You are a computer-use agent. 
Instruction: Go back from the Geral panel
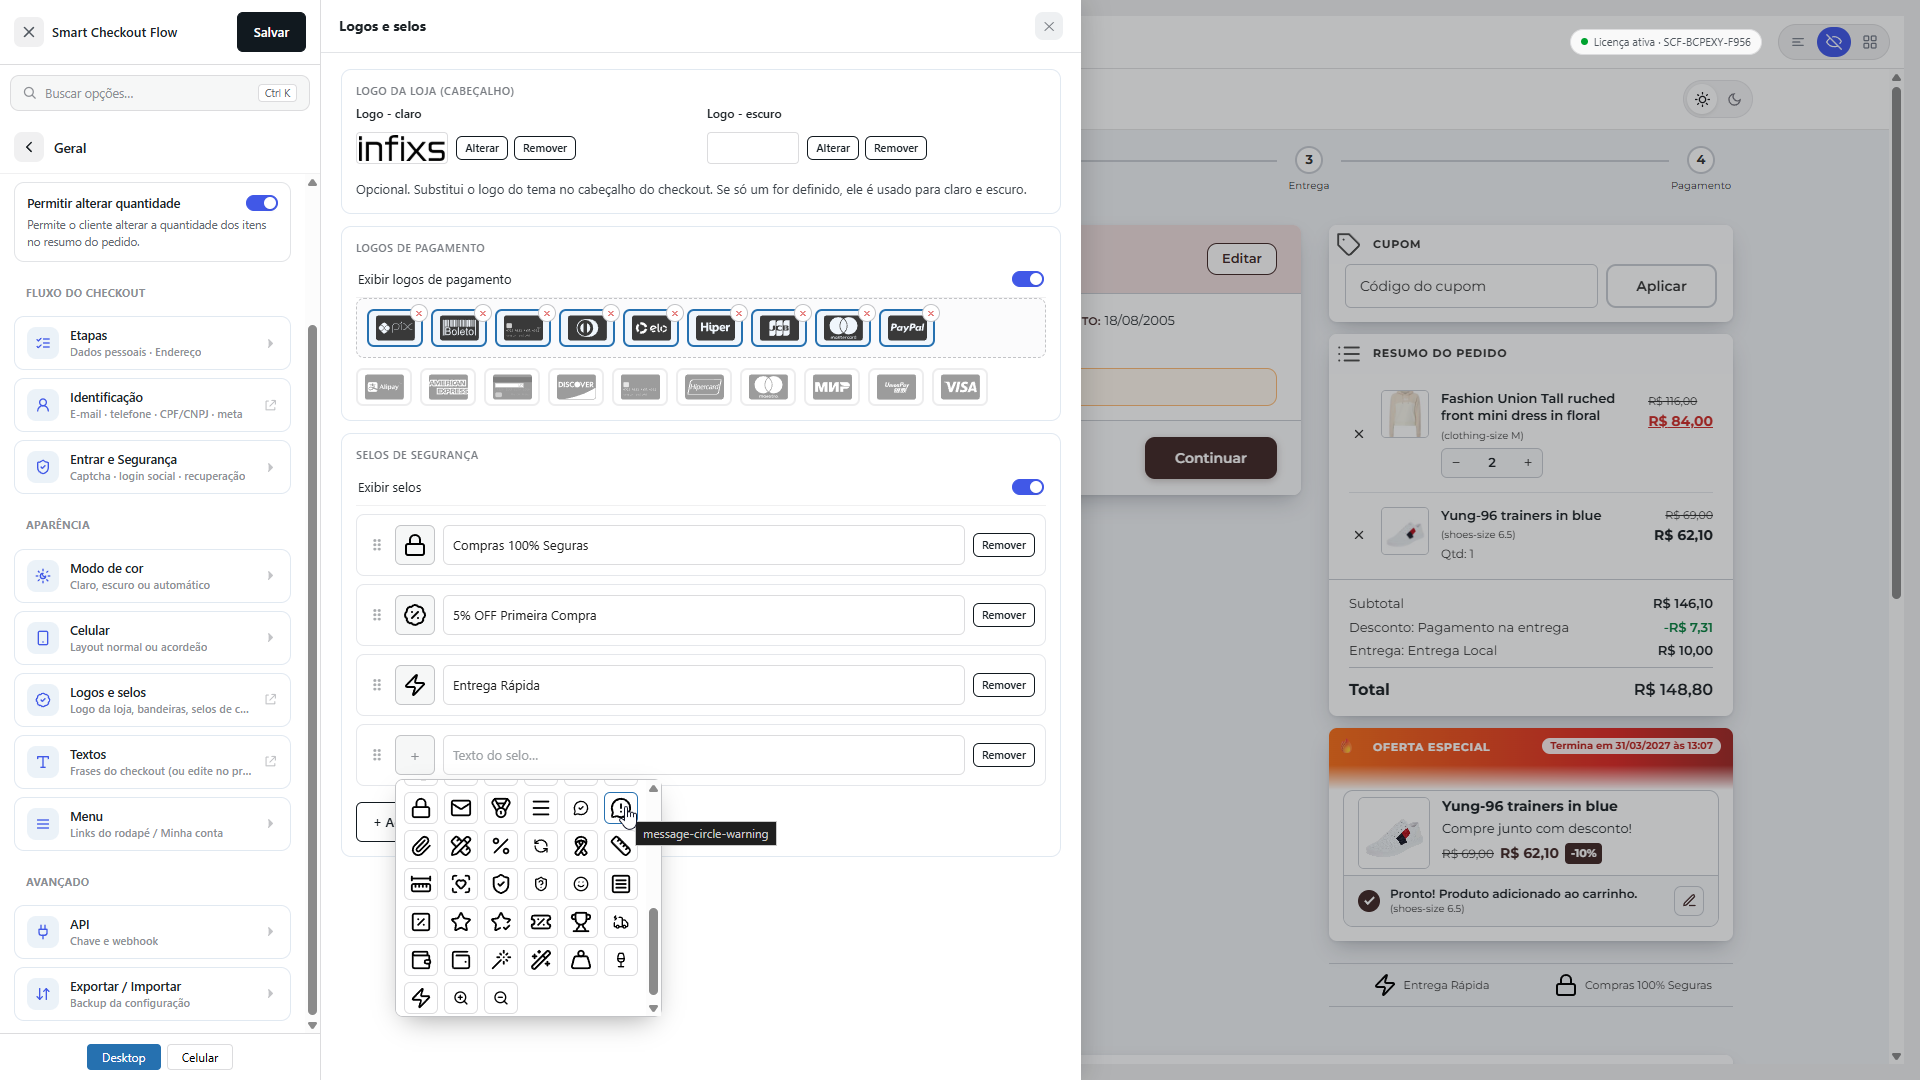(x=29, y=148)
